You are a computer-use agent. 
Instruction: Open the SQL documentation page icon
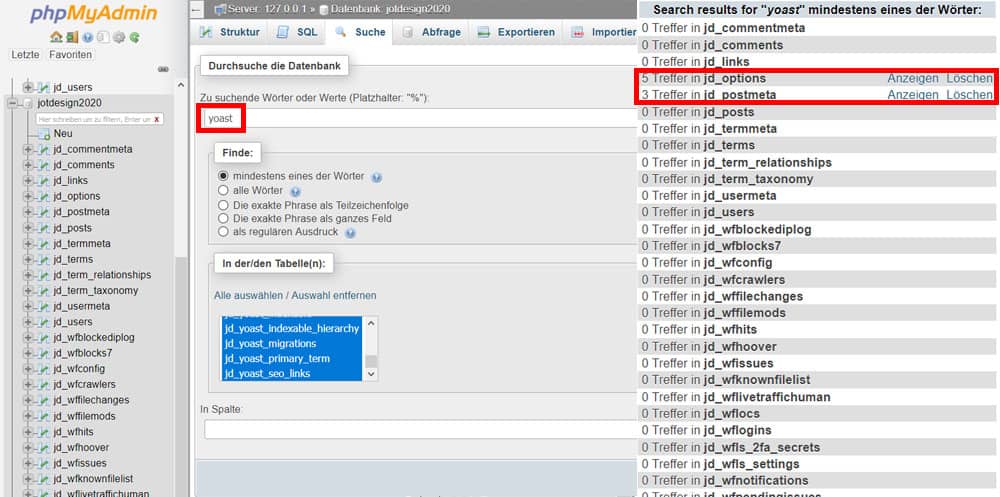click(103, 38)
